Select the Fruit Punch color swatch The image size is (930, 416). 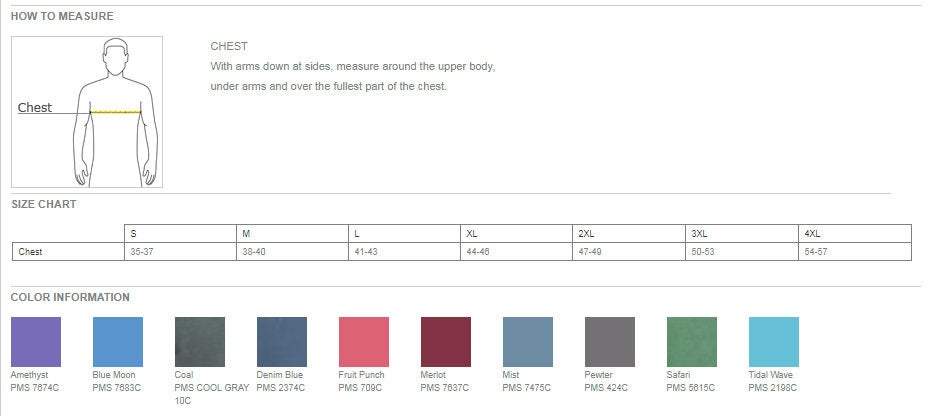click(364, 342)
